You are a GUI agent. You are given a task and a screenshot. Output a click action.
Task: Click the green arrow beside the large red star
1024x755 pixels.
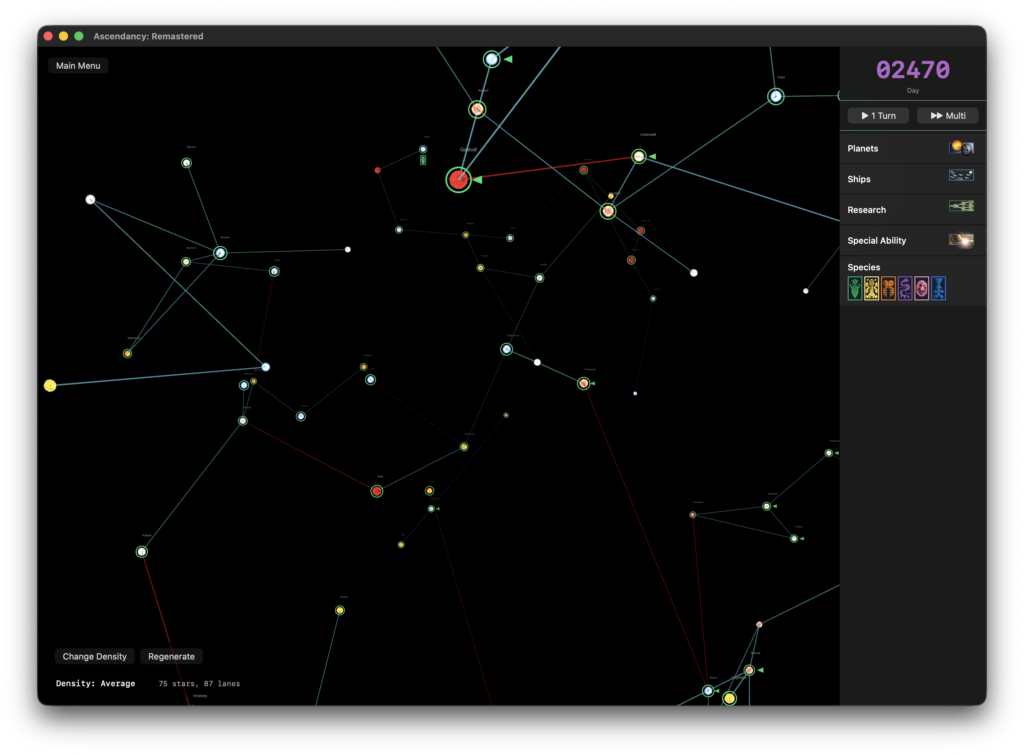477,180
